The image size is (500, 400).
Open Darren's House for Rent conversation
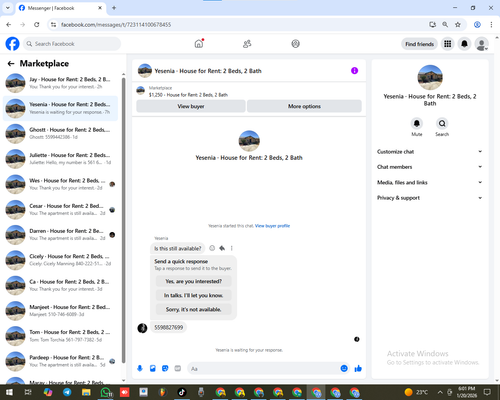[60, 234]
